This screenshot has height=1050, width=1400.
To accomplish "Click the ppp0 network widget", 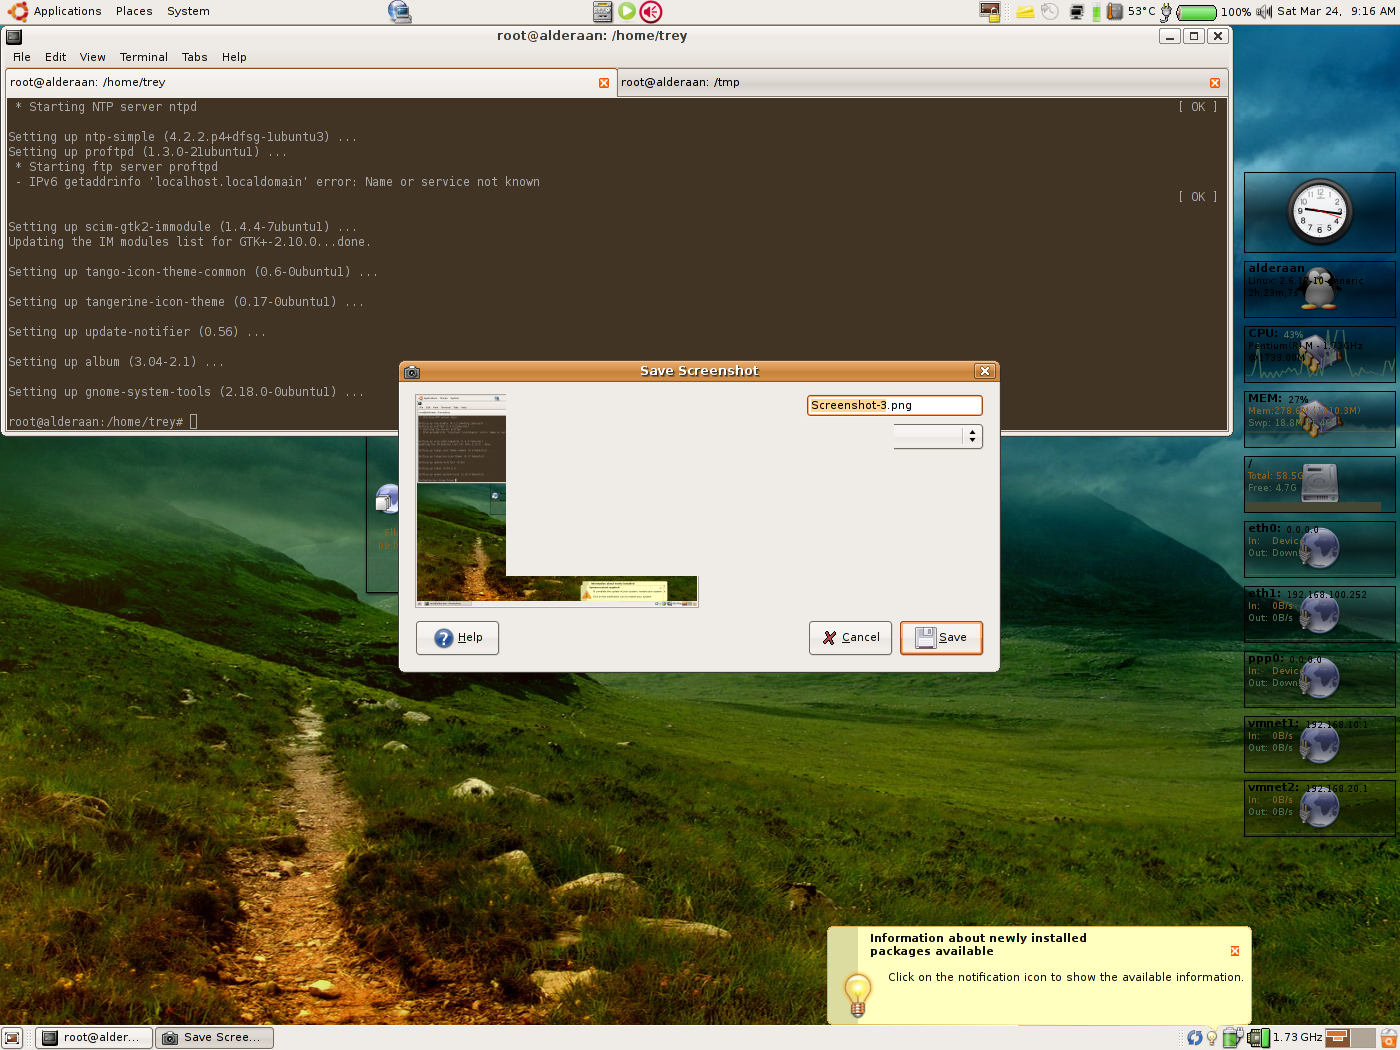I will click(1319, 679).
